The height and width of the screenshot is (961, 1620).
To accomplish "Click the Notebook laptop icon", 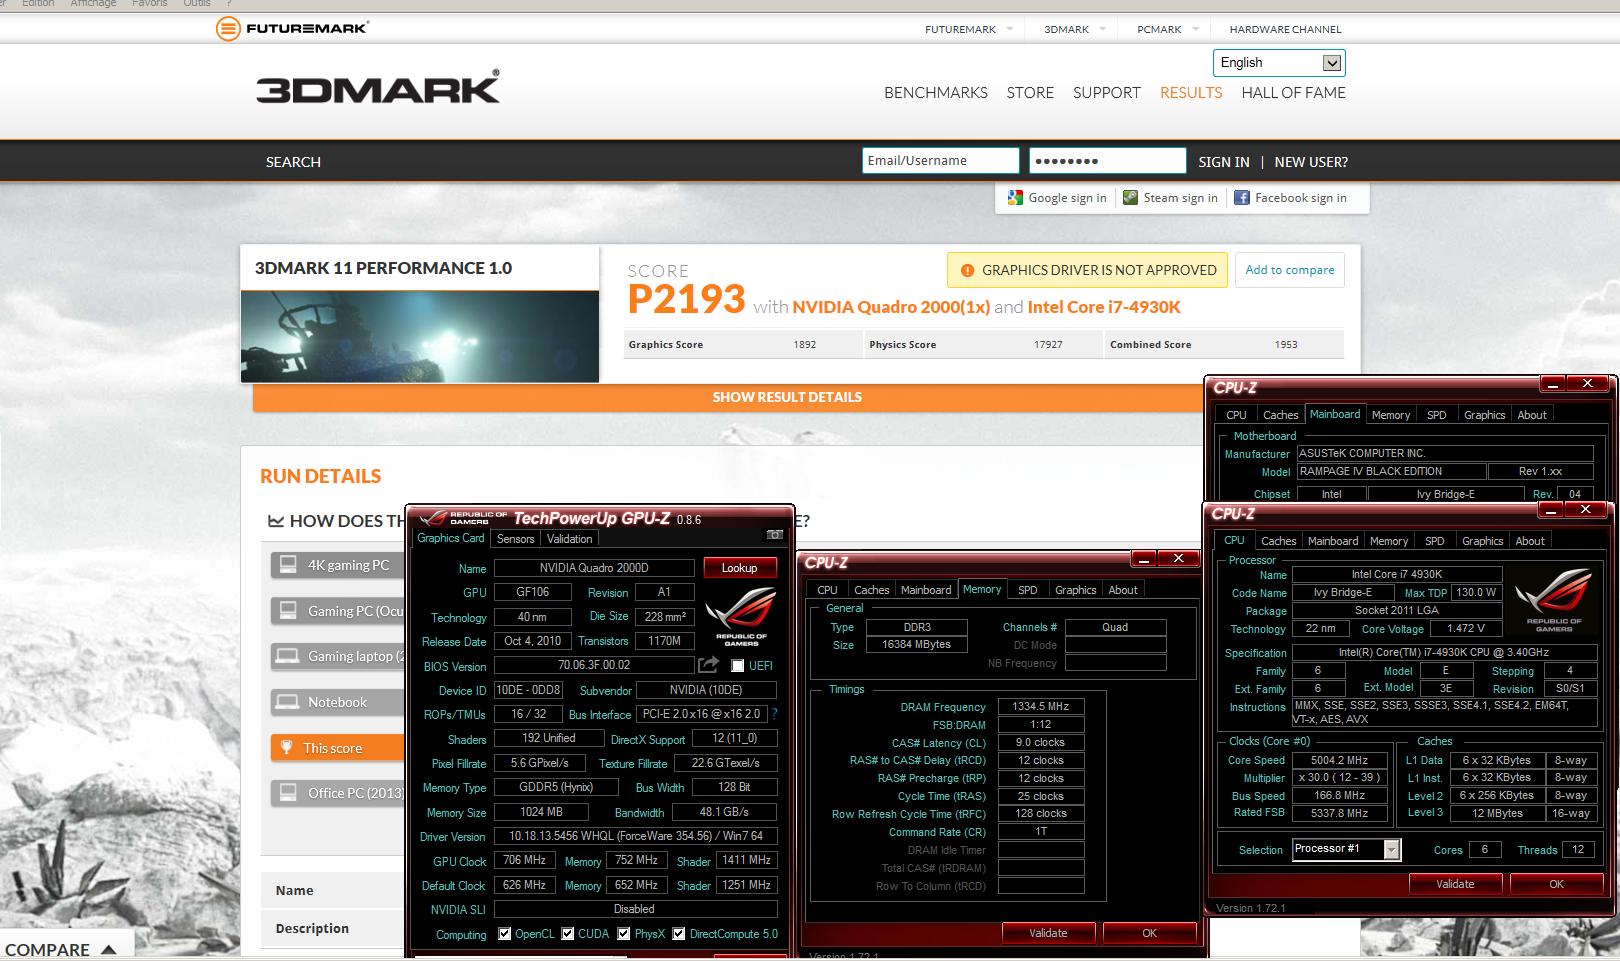I will (288, 702).
